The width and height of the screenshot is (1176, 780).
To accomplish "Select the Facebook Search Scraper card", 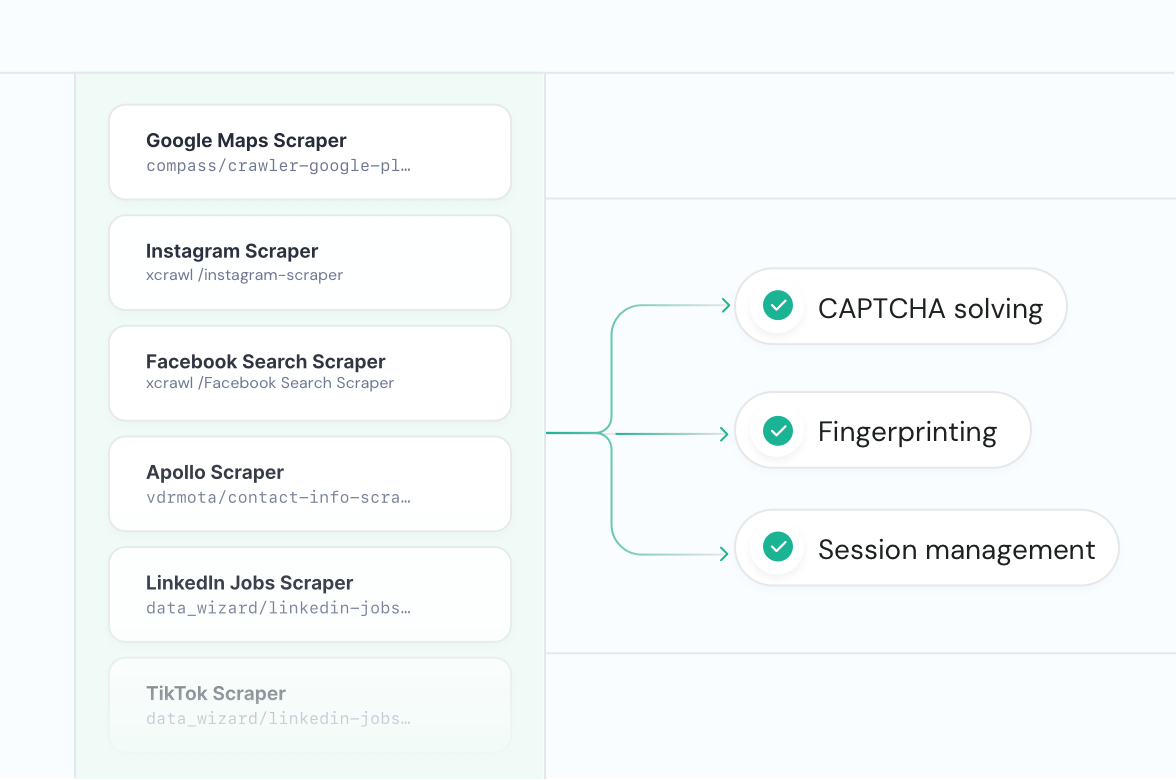I will click(x=310, y=374).
